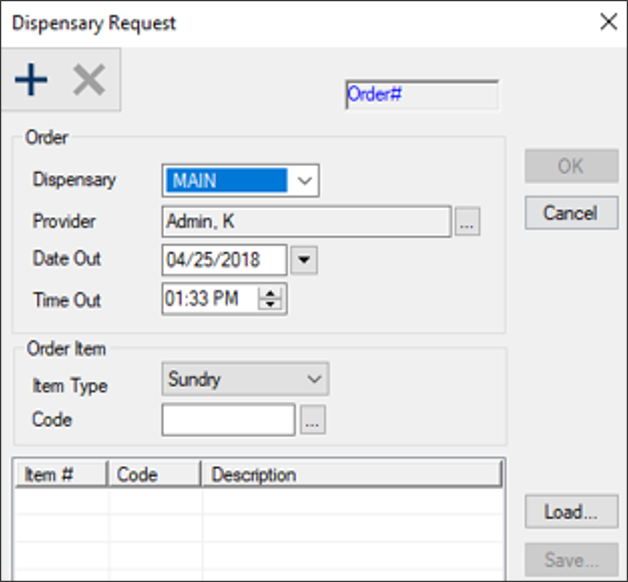Open the Date Out calendar dropdown arrow
Viewport: 628px width, 582px height.
point(304,260)
